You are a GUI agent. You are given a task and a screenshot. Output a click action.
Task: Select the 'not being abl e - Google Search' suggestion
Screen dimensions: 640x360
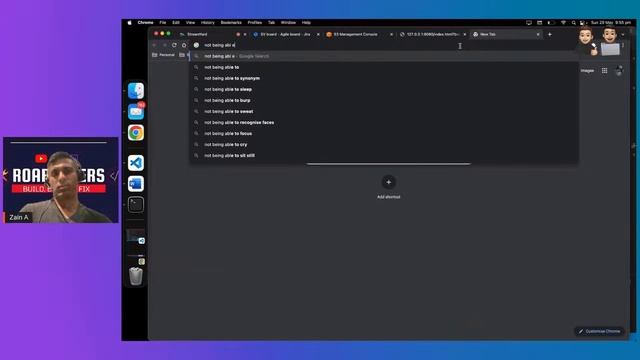tap(384, 56)
